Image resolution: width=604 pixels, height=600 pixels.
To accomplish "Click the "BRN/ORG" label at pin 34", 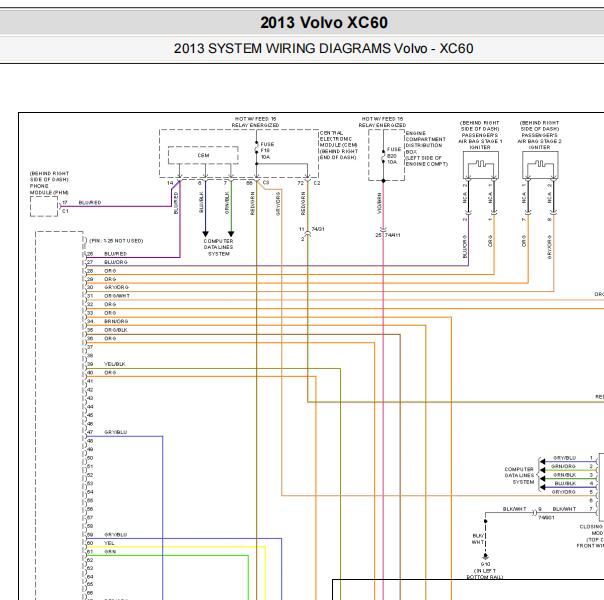I will tap(116, 322).
